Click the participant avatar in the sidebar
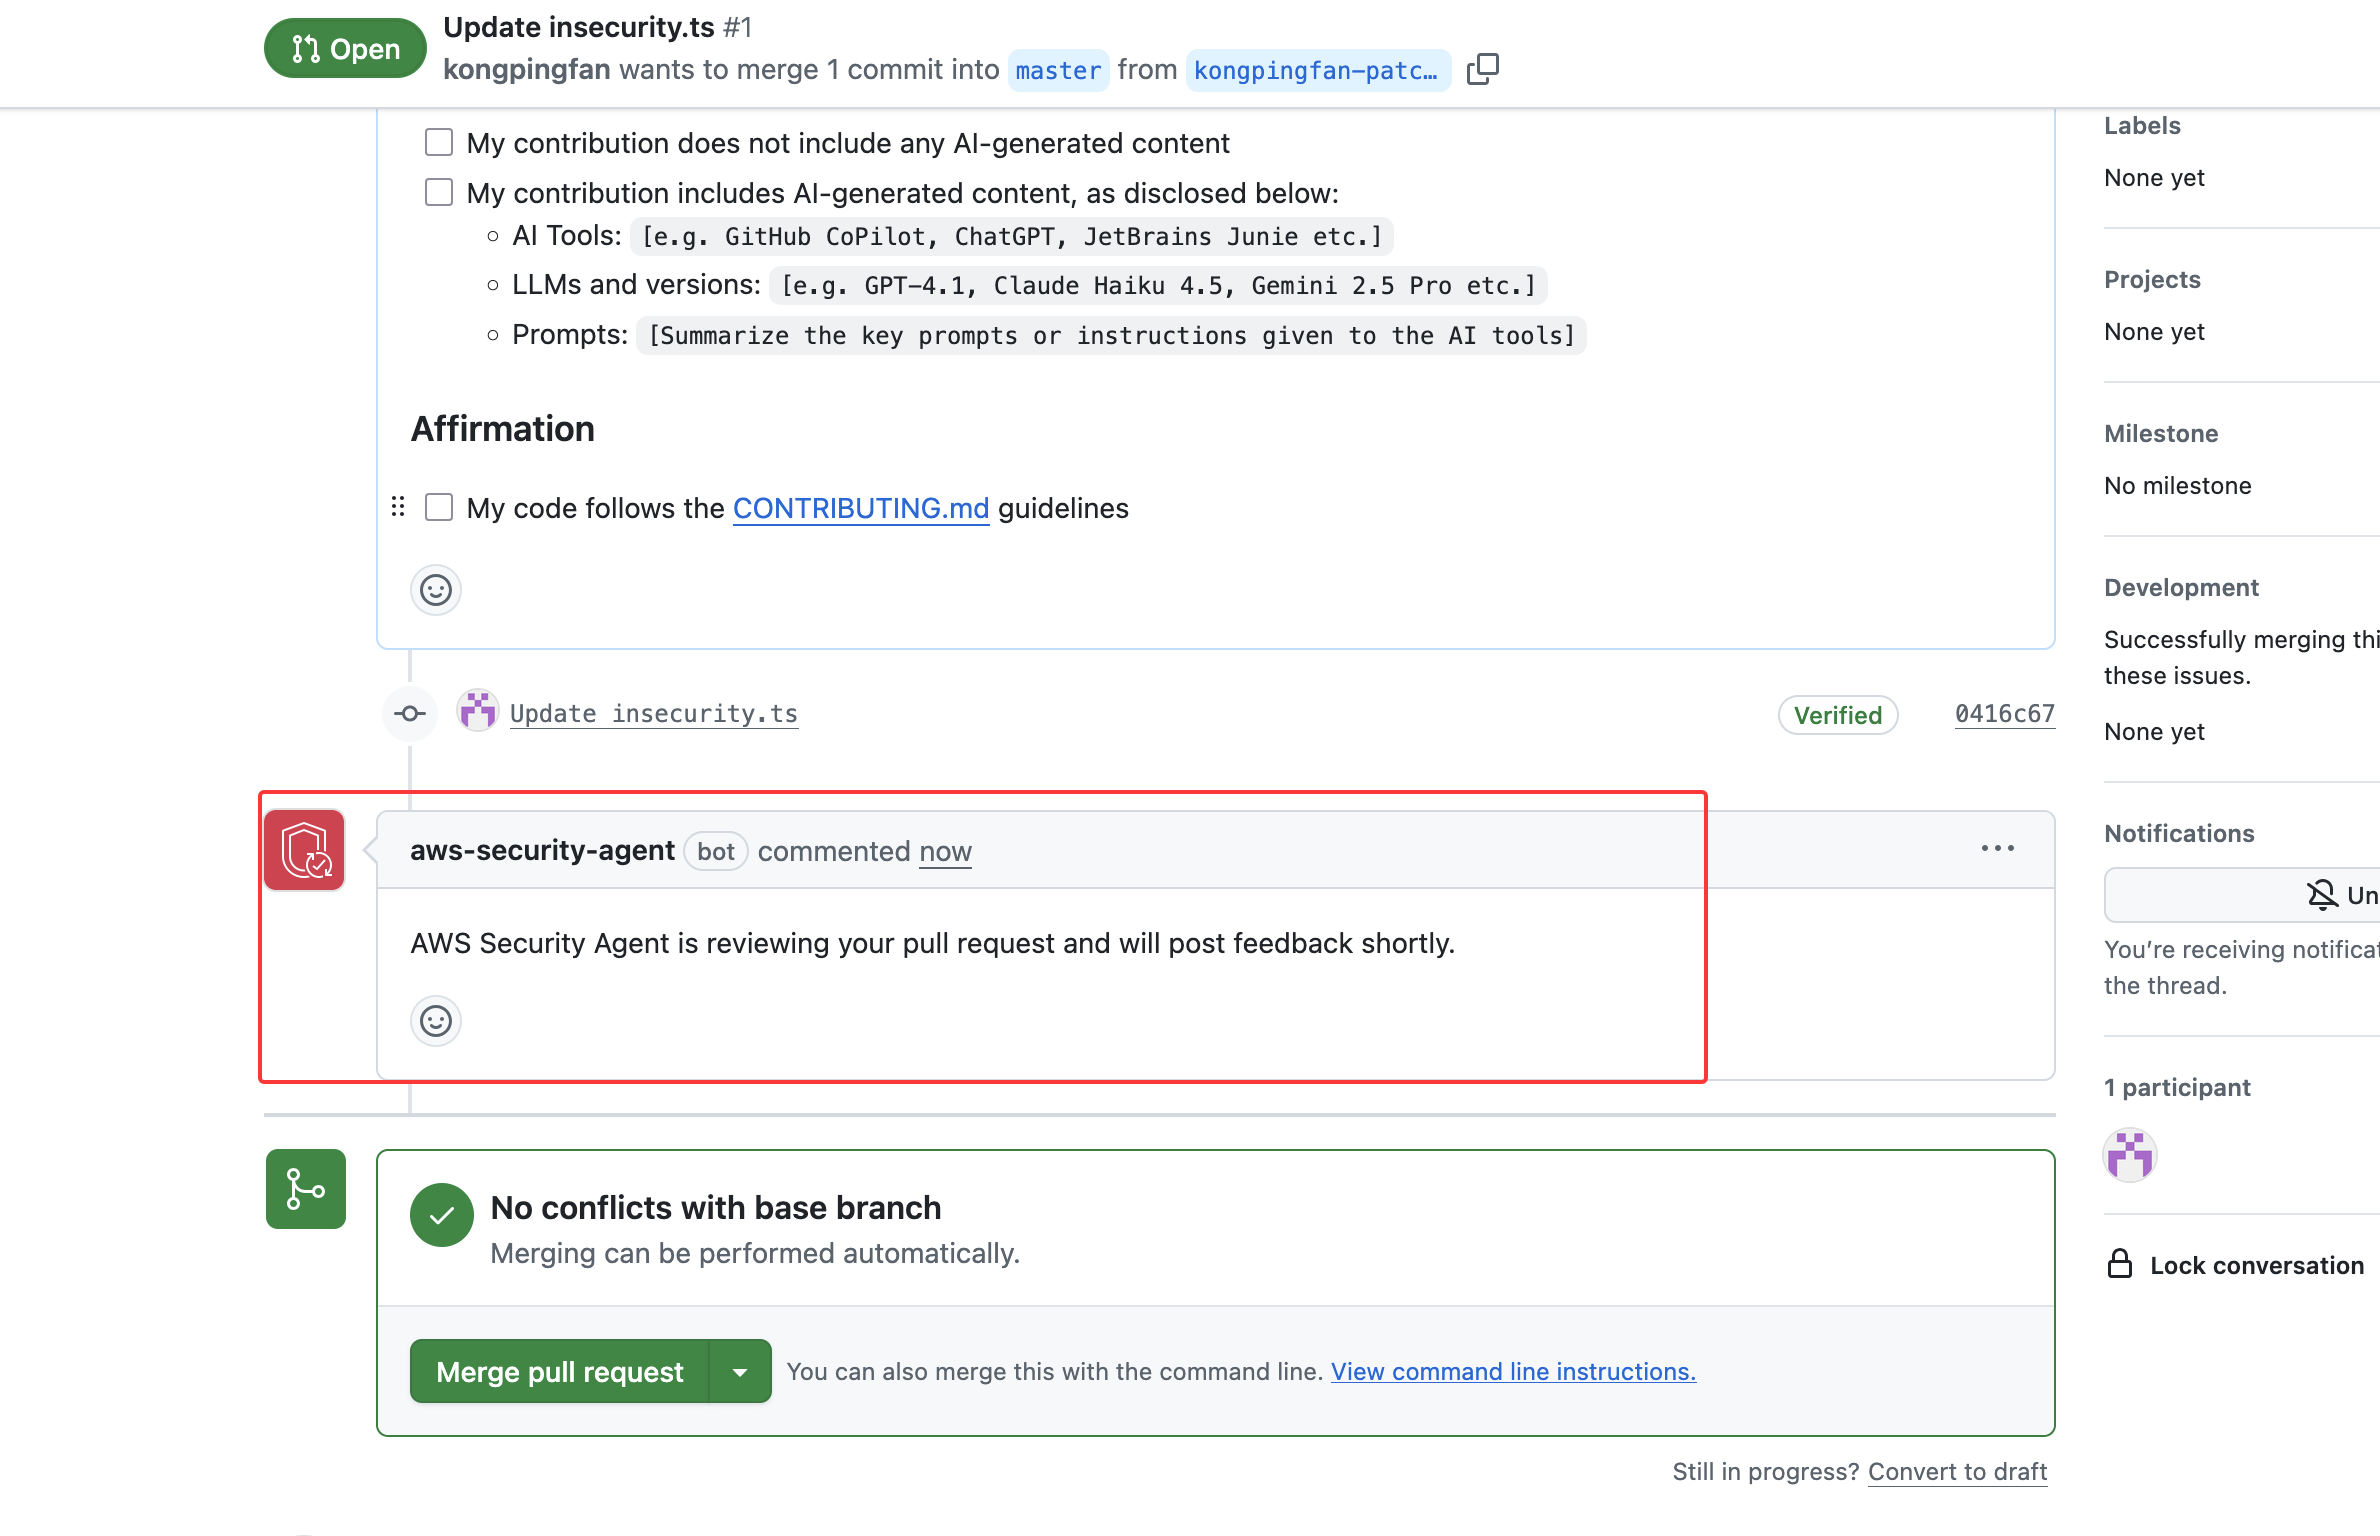Image resolution: width=2380 pixels, height=1536 pixels. pos(2130,1156)
